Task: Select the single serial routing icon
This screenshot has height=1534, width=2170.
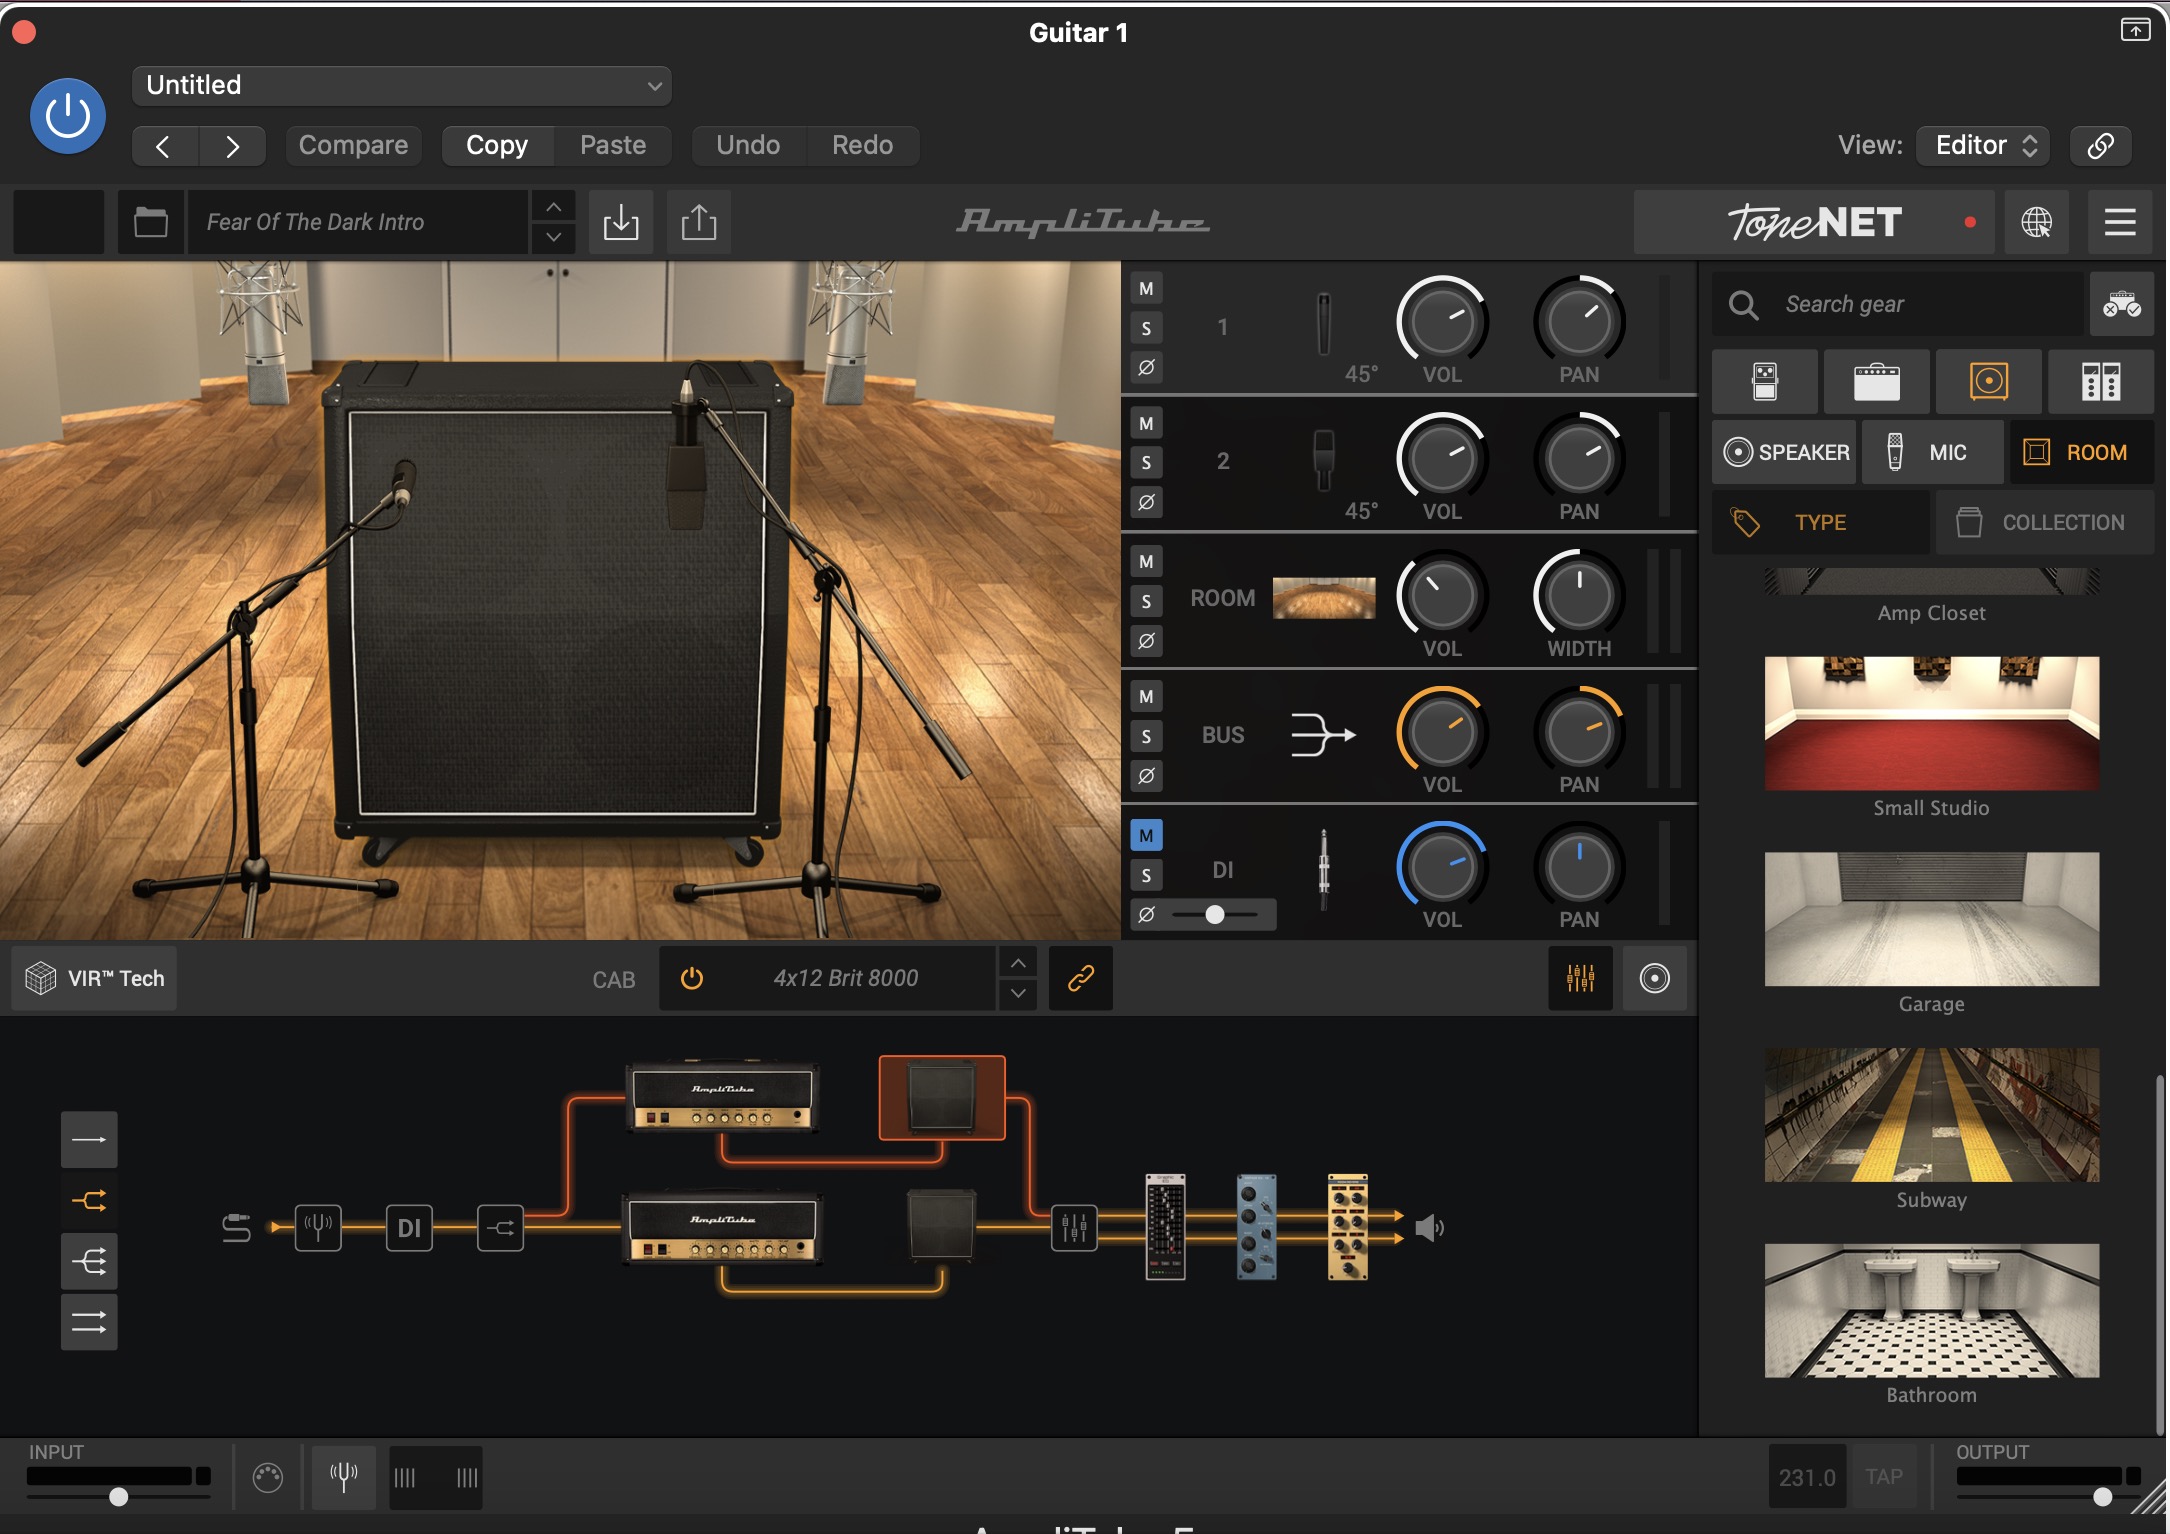Action: [x=89, y=1139]
